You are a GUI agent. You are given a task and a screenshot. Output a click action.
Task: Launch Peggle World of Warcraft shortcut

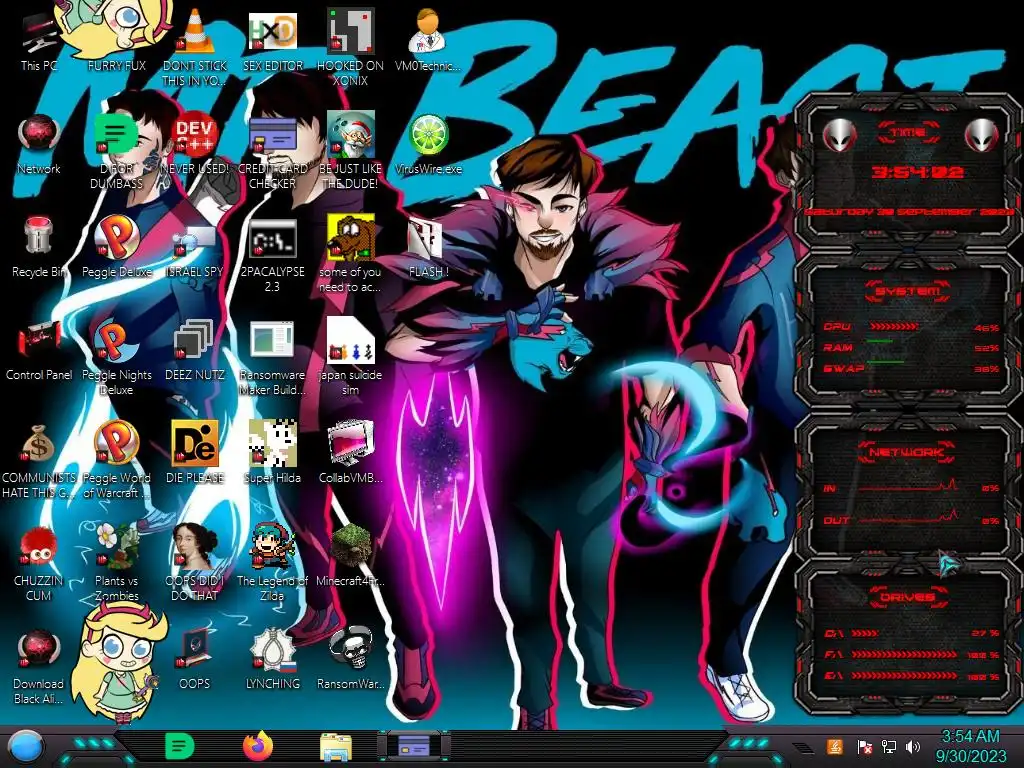click(x=117, y=460)
